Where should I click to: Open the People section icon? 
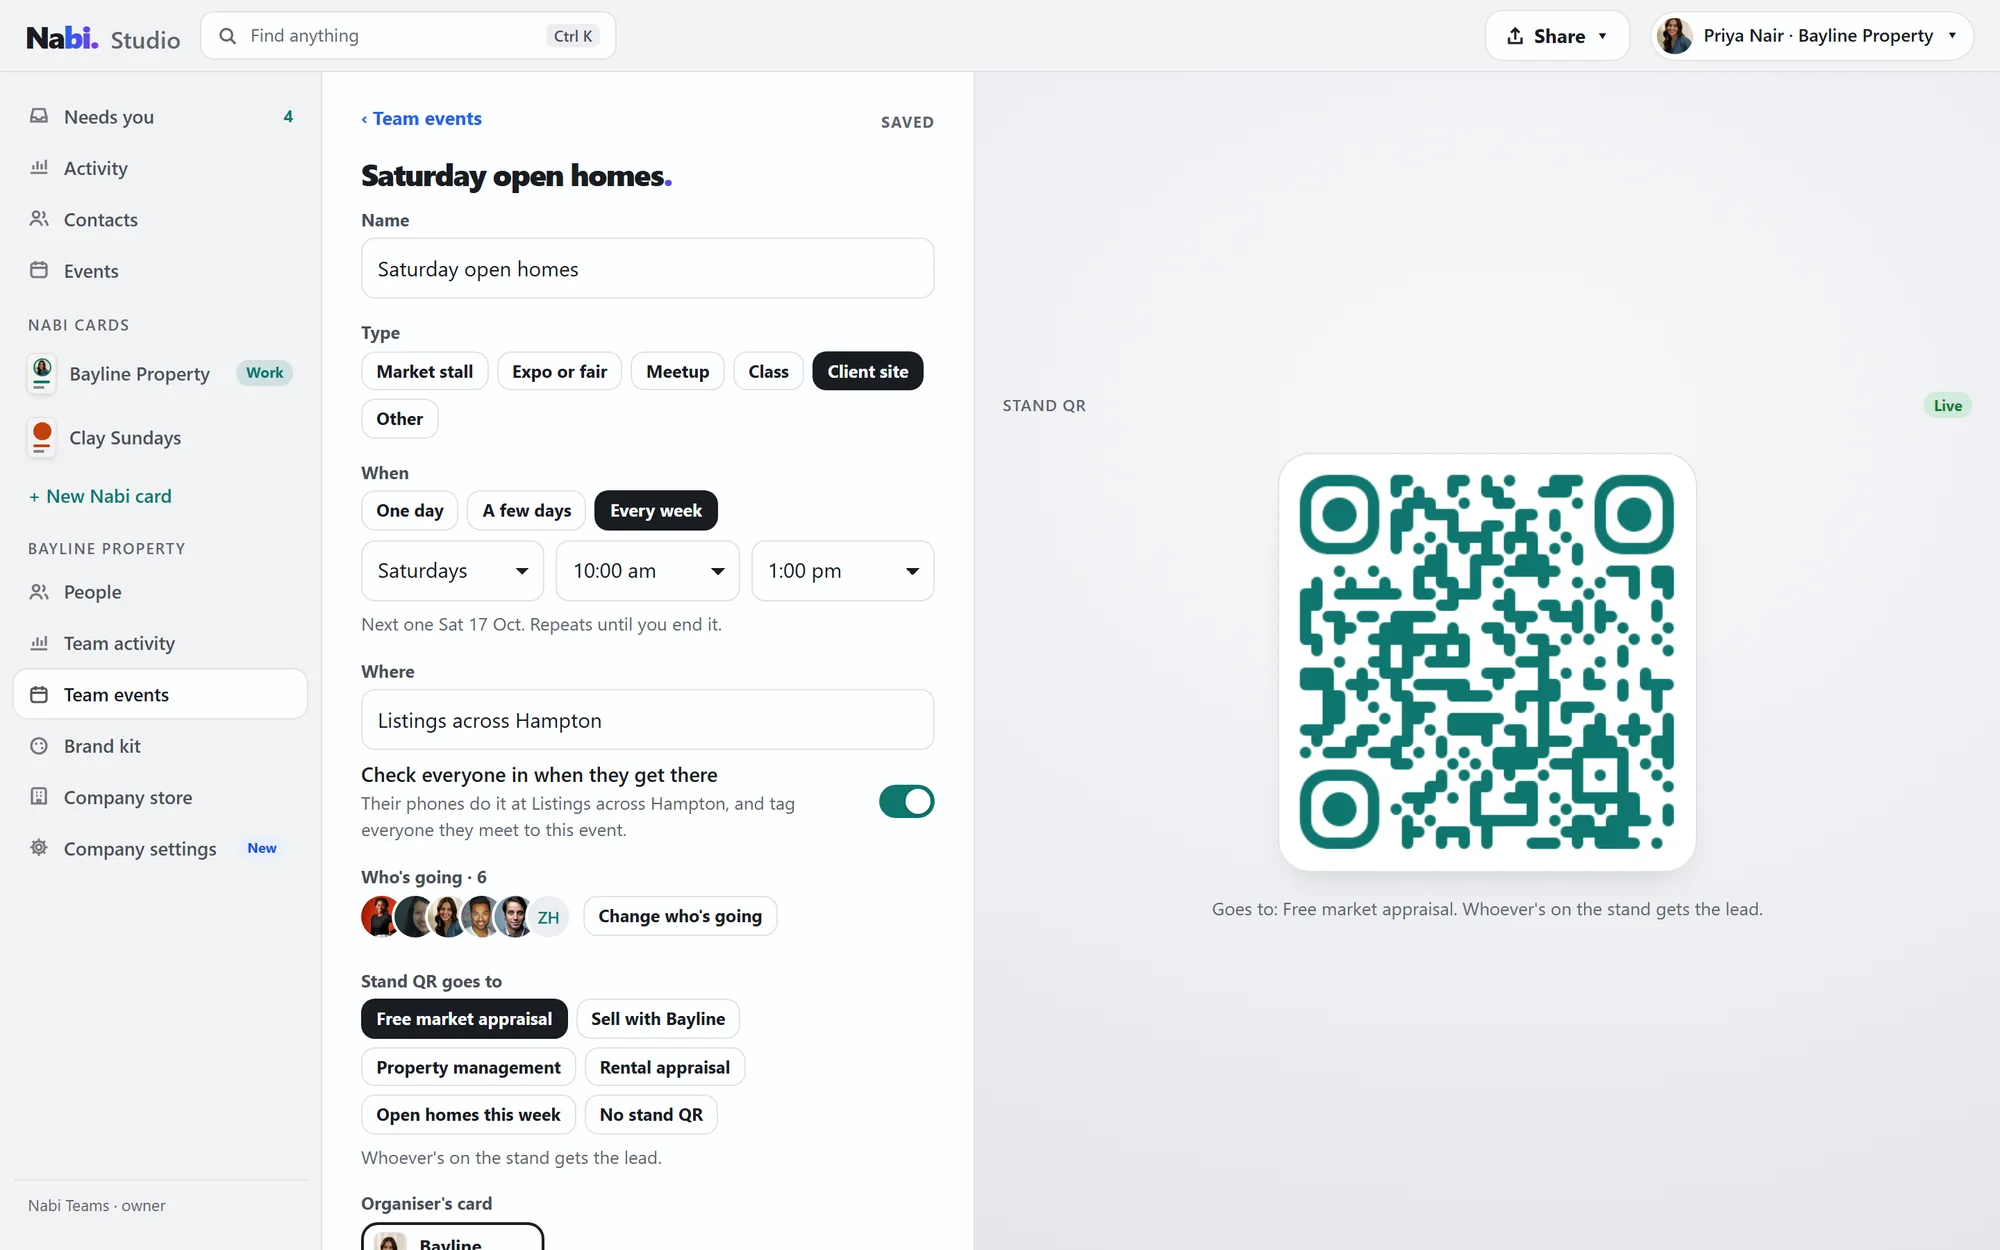(x=39, y=592)
